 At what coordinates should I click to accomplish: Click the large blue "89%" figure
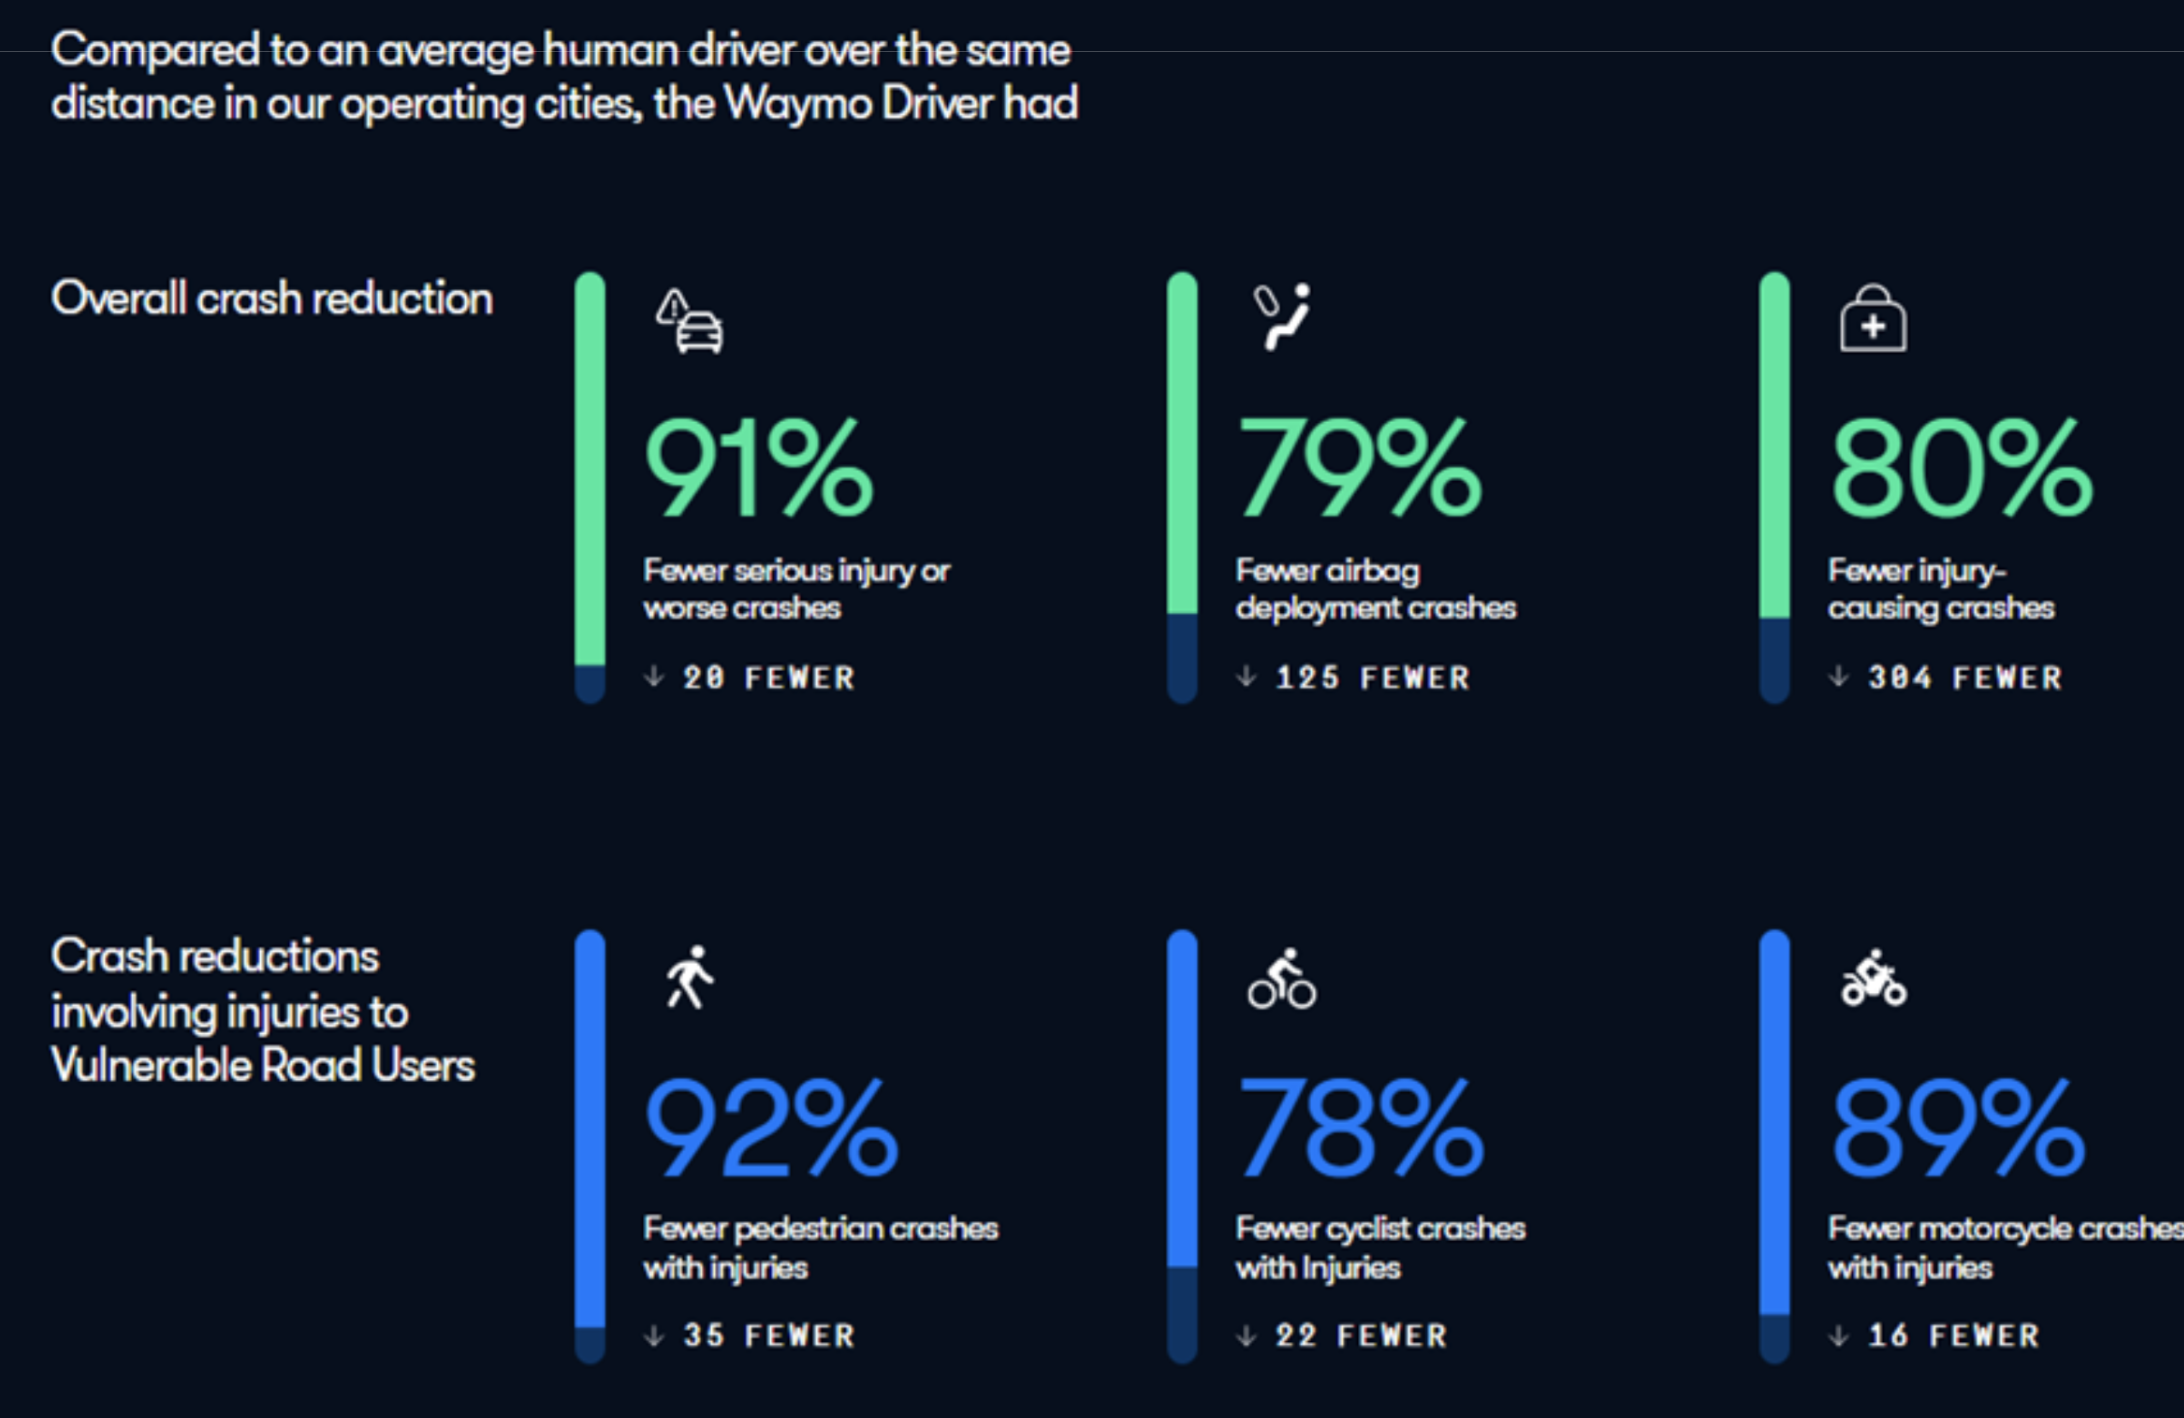click(1957, 1127)
